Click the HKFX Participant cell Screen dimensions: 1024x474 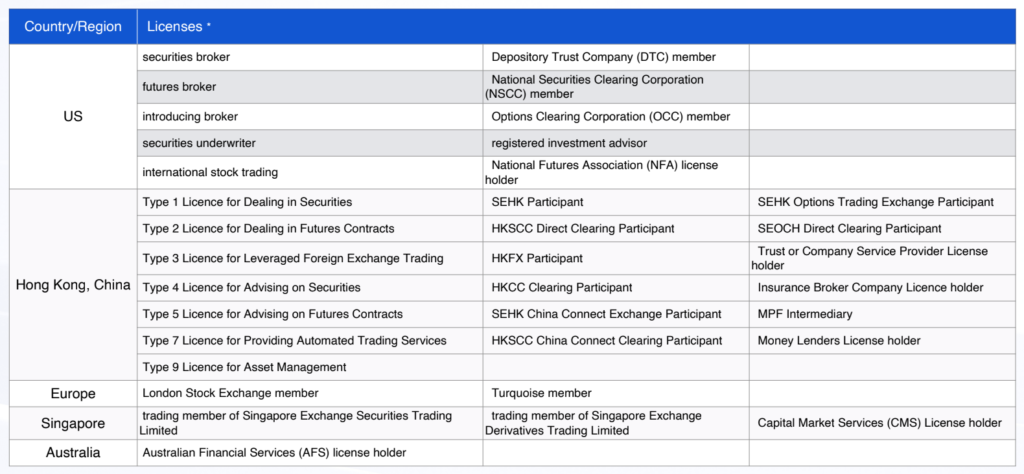coord(616,259)
